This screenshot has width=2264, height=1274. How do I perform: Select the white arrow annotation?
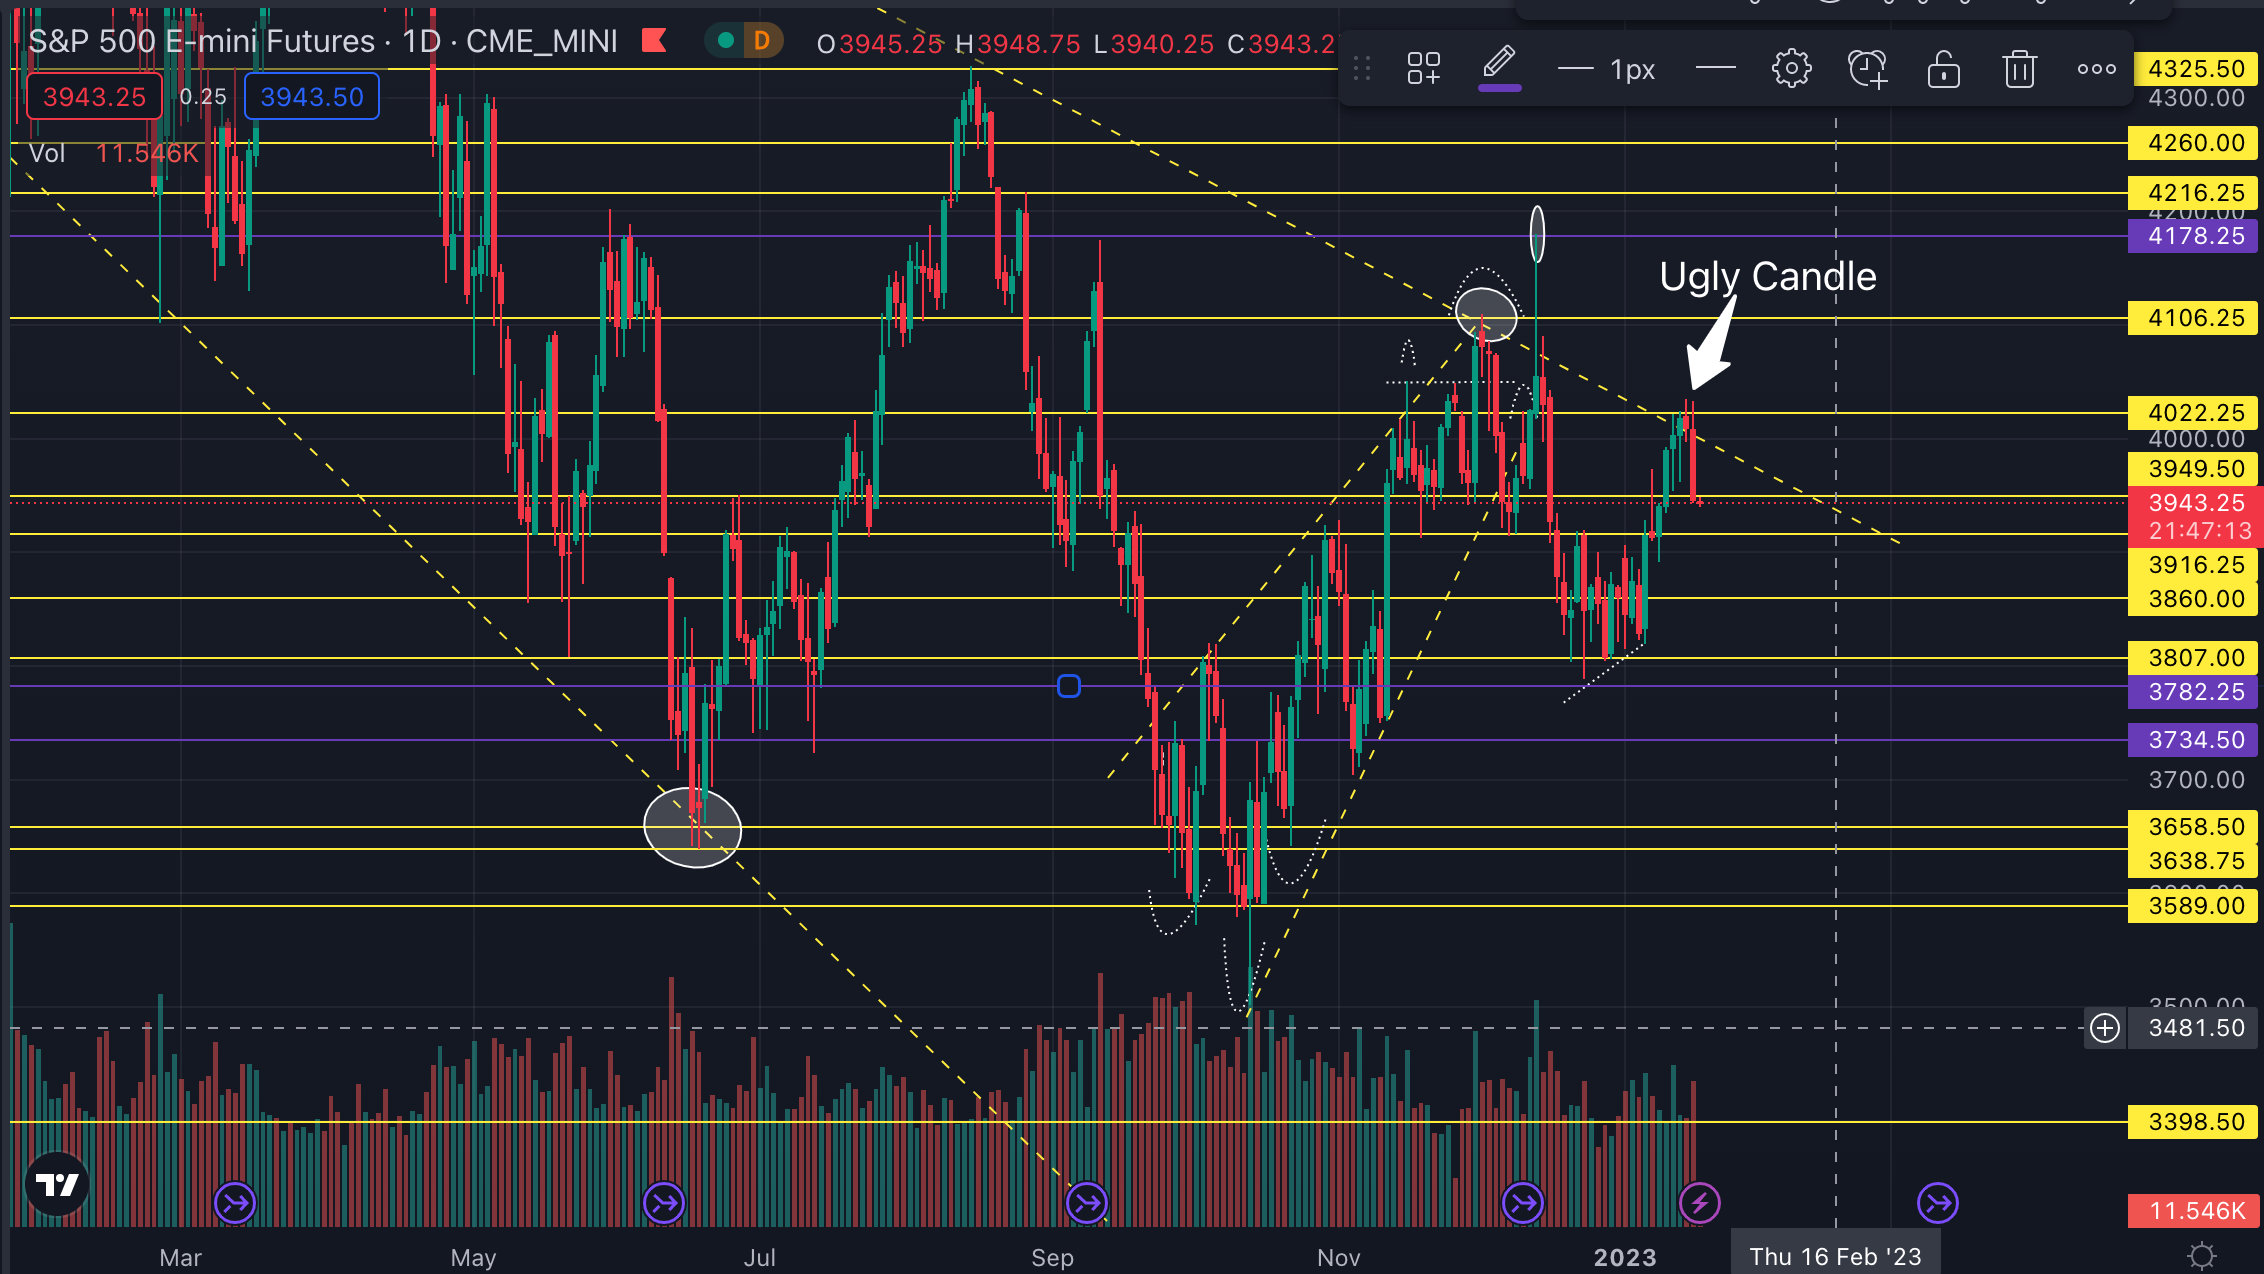pyautogui.click(x=1711, y=342)
